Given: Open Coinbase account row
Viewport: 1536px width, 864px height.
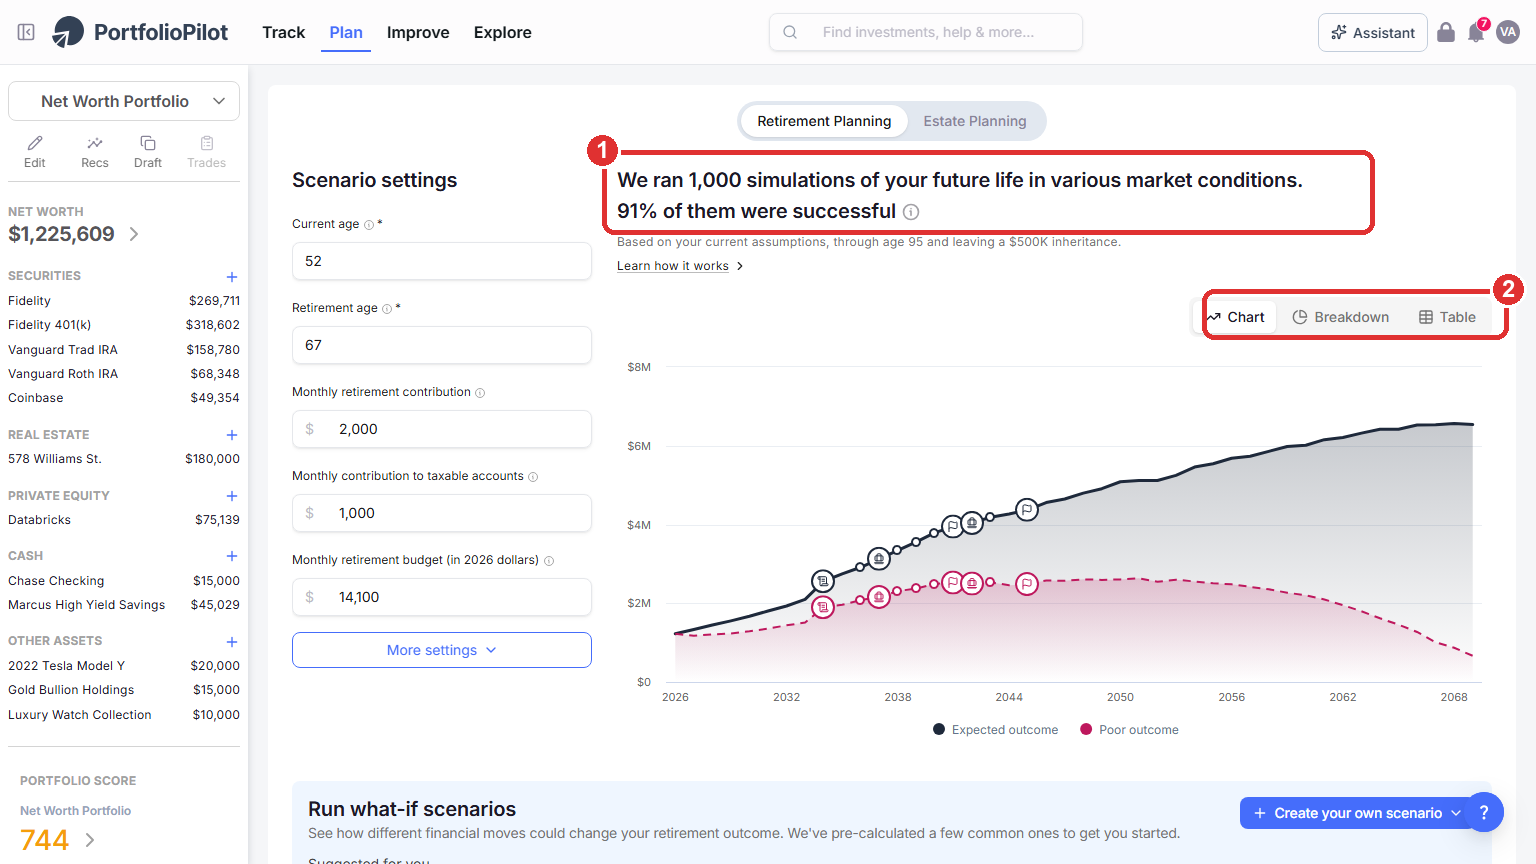Looking at the screenshot, I should pos(124,398).
